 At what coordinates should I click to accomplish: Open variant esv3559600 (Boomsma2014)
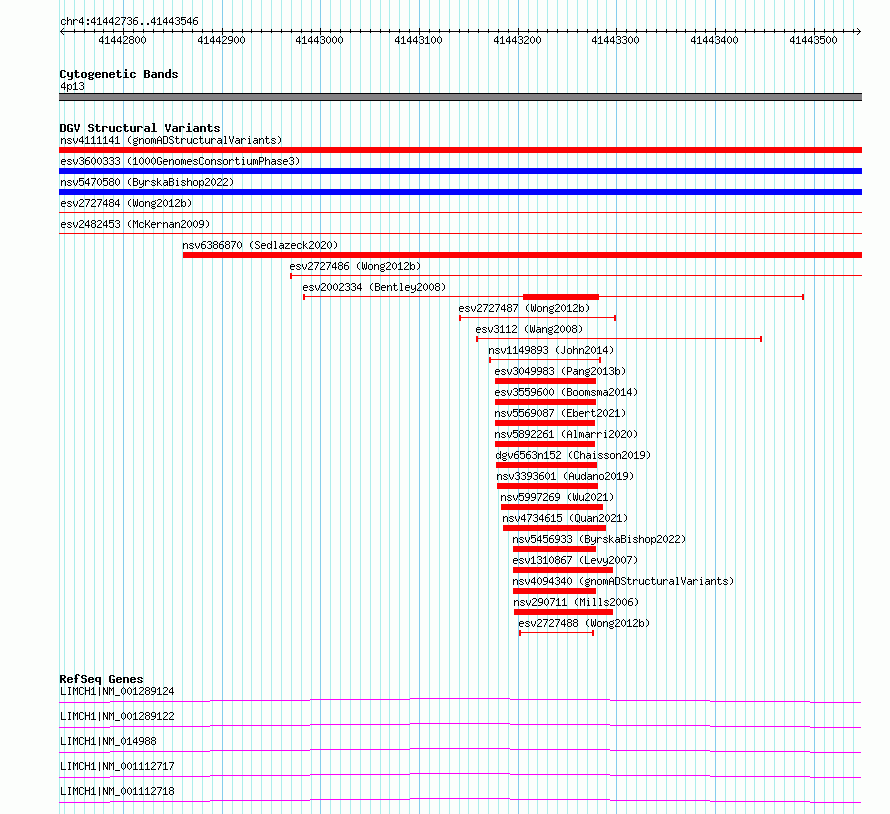click(566, 392)
